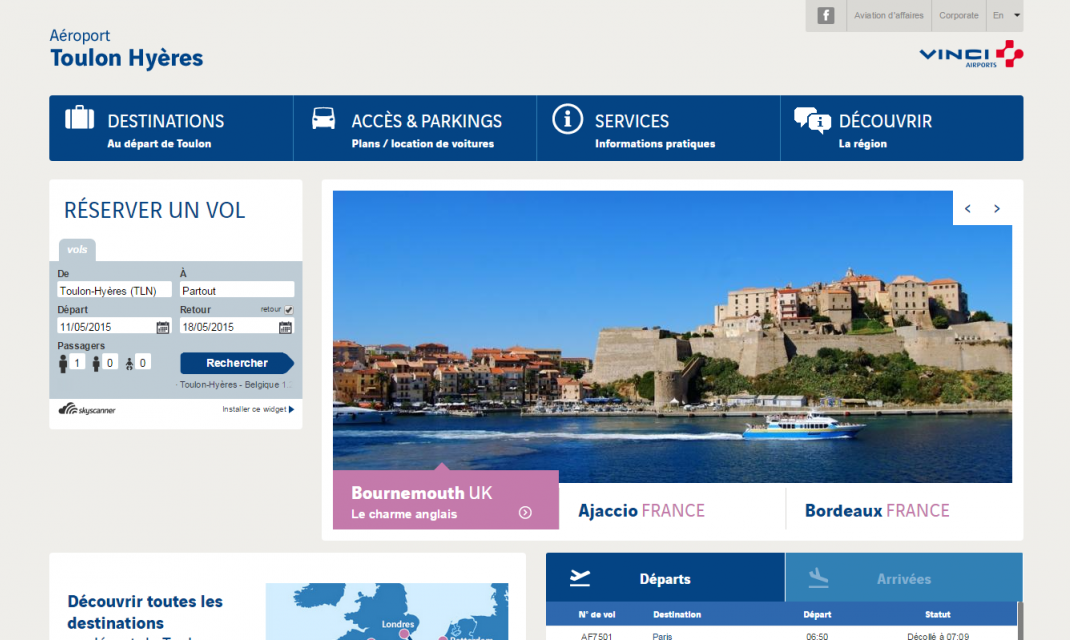Switch to the Arrivées tab

coord(903,578)
